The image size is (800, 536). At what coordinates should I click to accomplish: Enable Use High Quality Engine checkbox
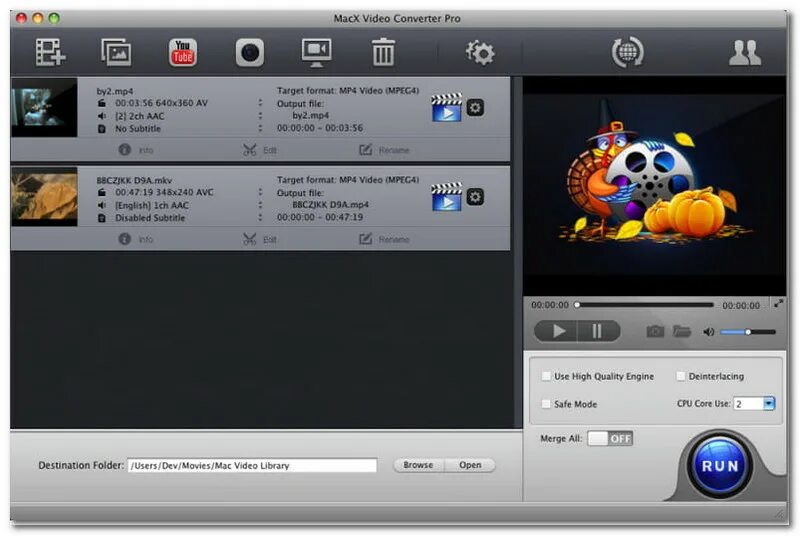(546, 376)
